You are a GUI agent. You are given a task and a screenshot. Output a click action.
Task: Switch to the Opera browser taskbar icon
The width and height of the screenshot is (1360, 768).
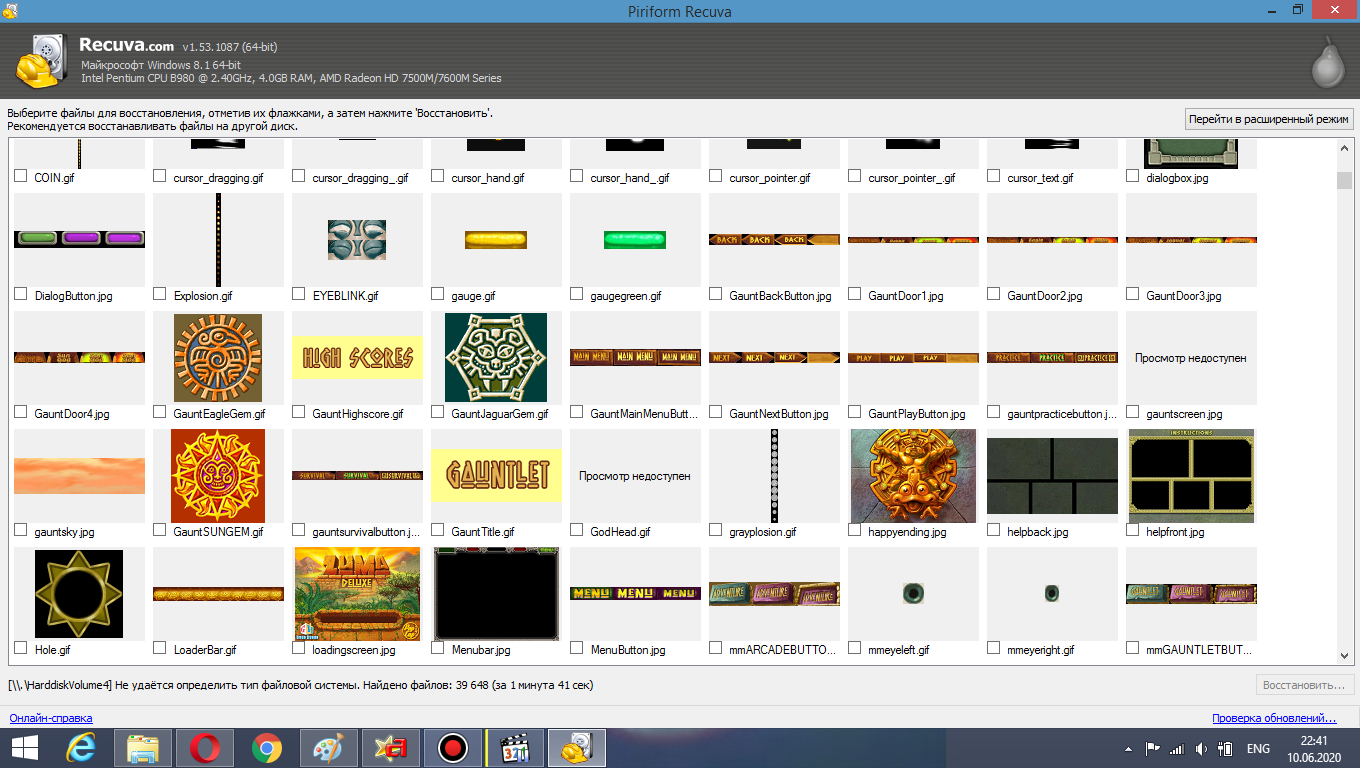(205, 748)
